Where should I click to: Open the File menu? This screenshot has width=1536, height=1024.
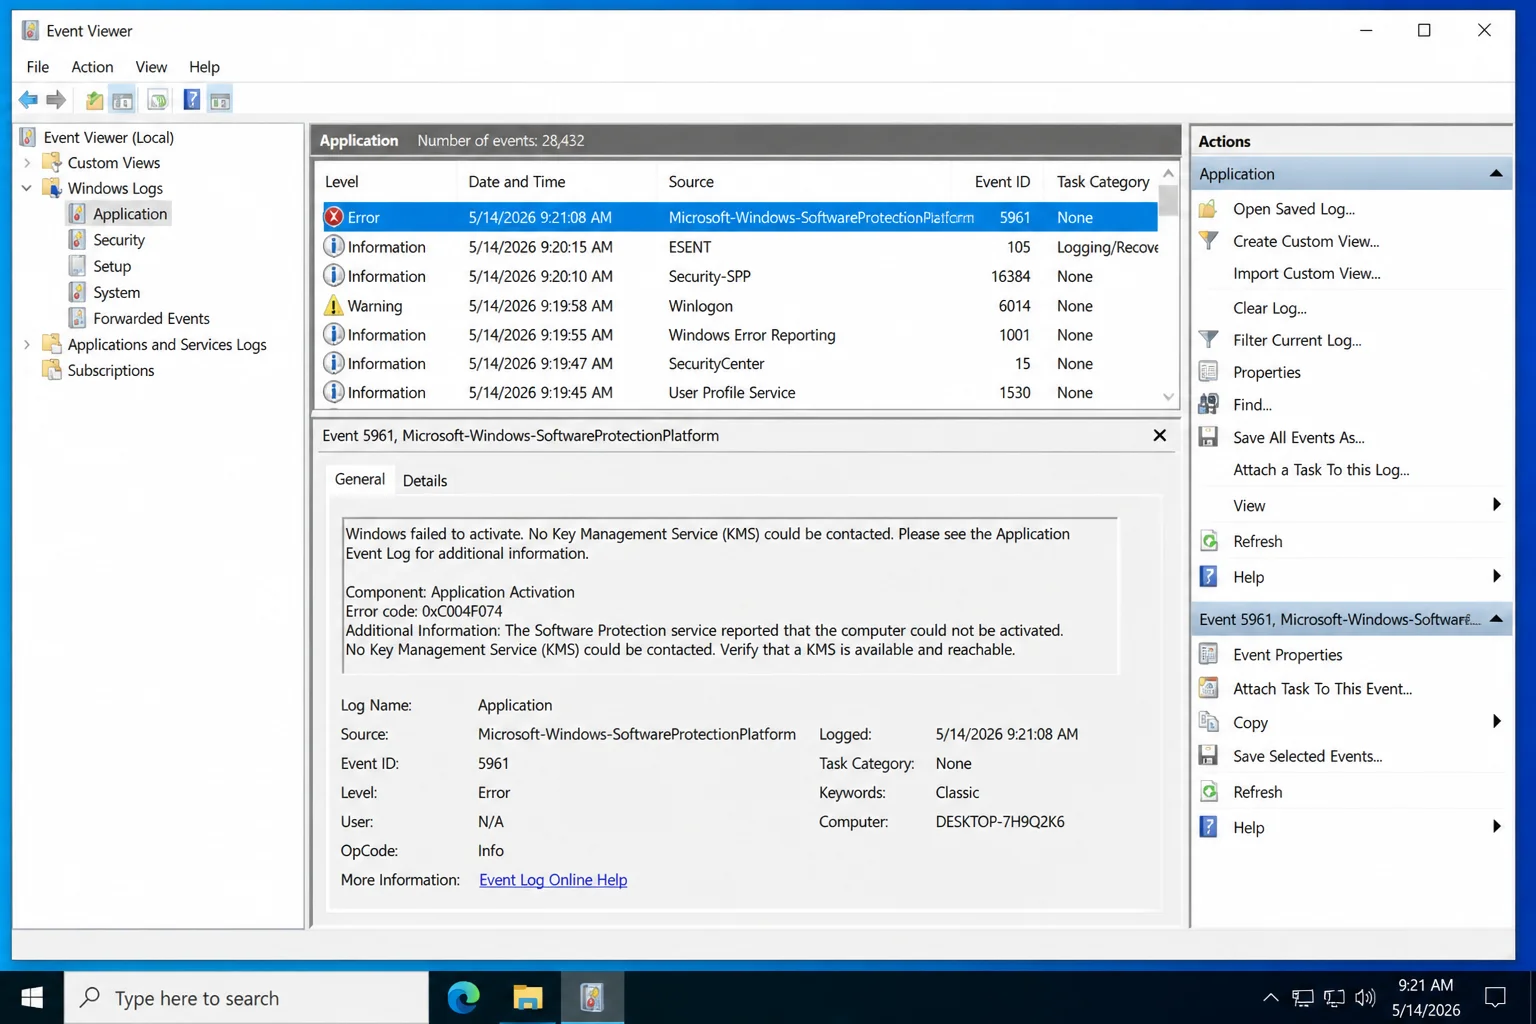[38, 67]
